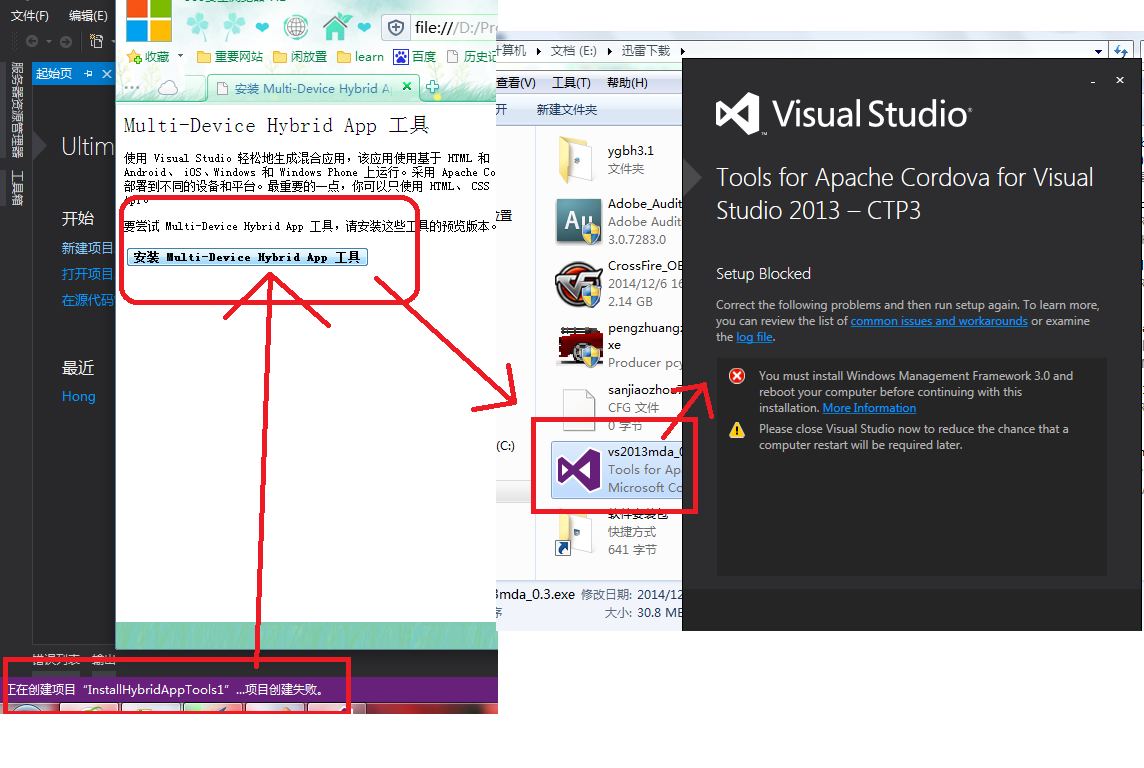This screenshot has width=1144, height=768.
Task: Click the Explorer refresh button
Action: (1121, 50)
